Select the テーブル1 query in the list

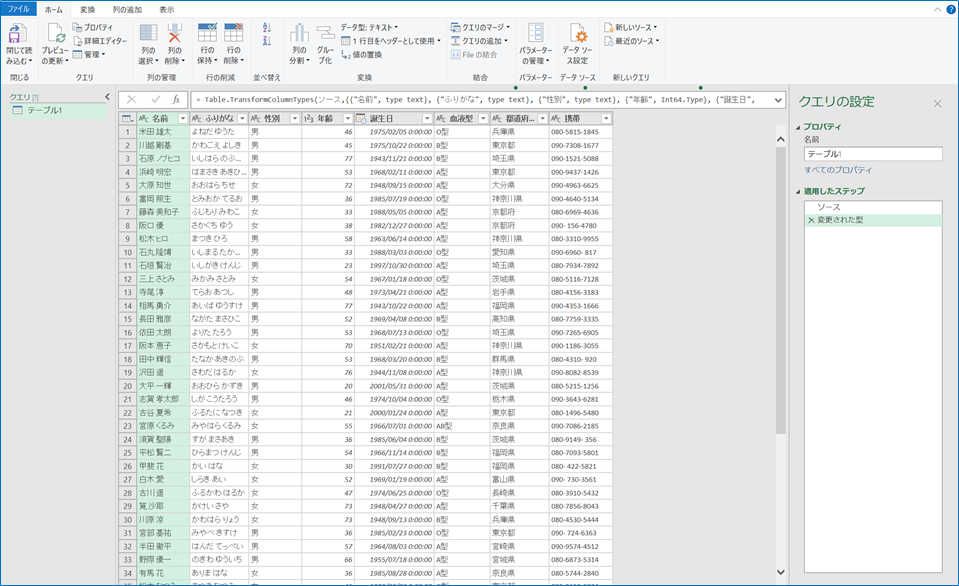pyautogui.click(x=58, y=110)
